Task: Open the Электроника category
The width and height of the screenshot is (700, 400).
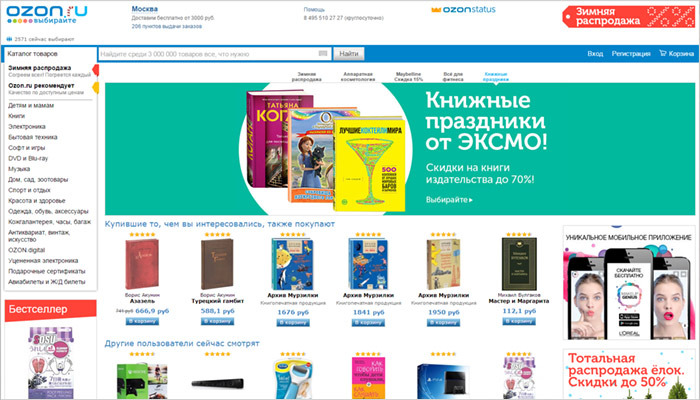Action: 27,126
